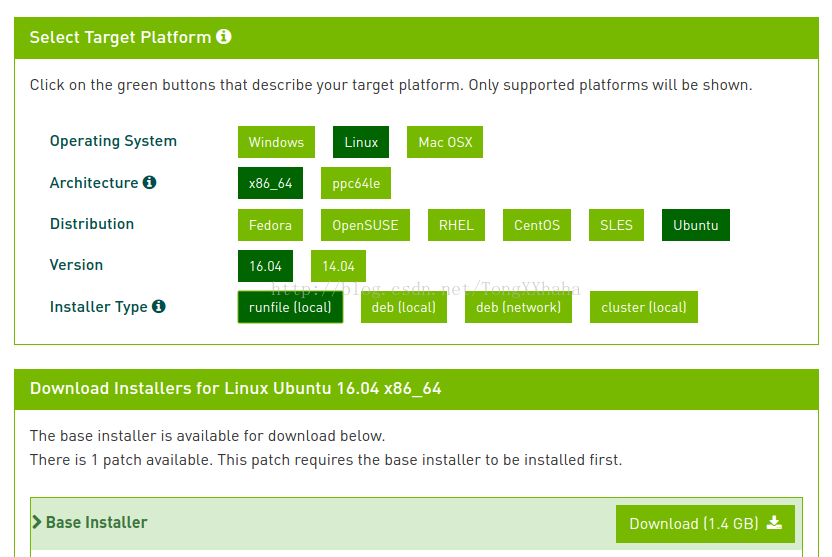Click 'Click on the green buttons' instruction text
This screenshot has width=832, height=557.
[391, 85]
